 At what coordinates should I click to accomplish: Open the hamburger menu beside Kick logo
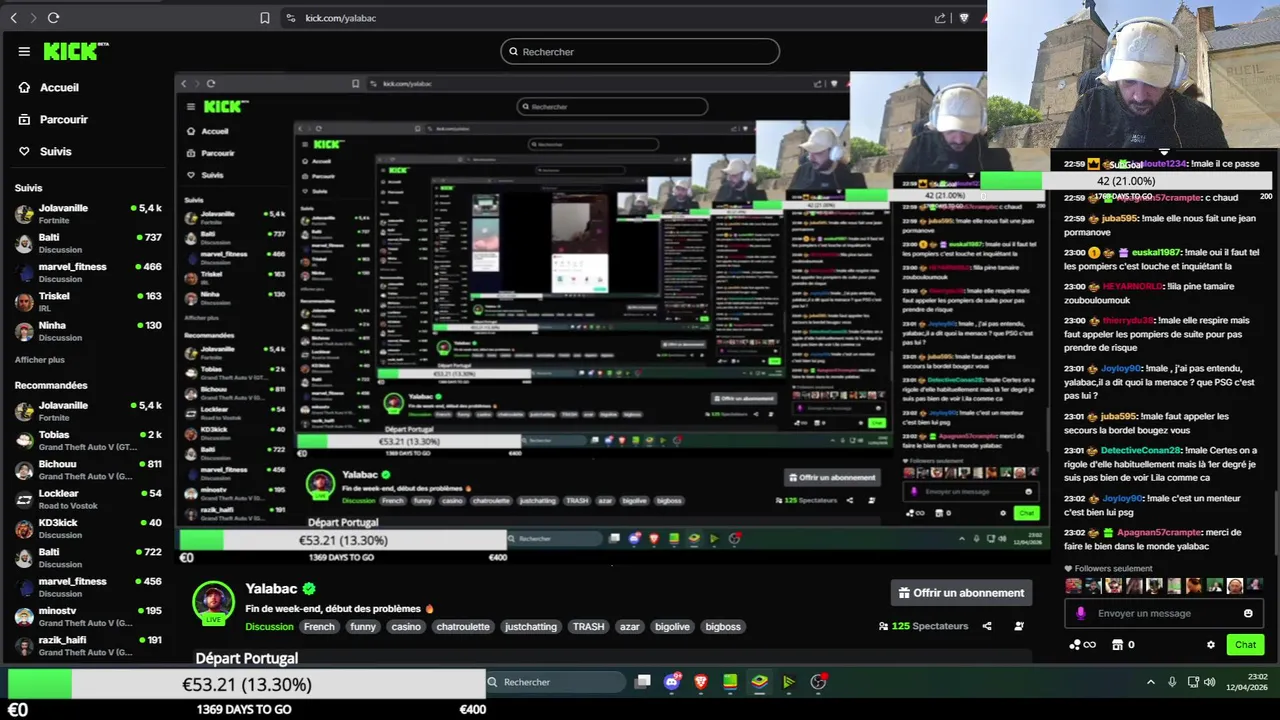click(x=24, y=51)
